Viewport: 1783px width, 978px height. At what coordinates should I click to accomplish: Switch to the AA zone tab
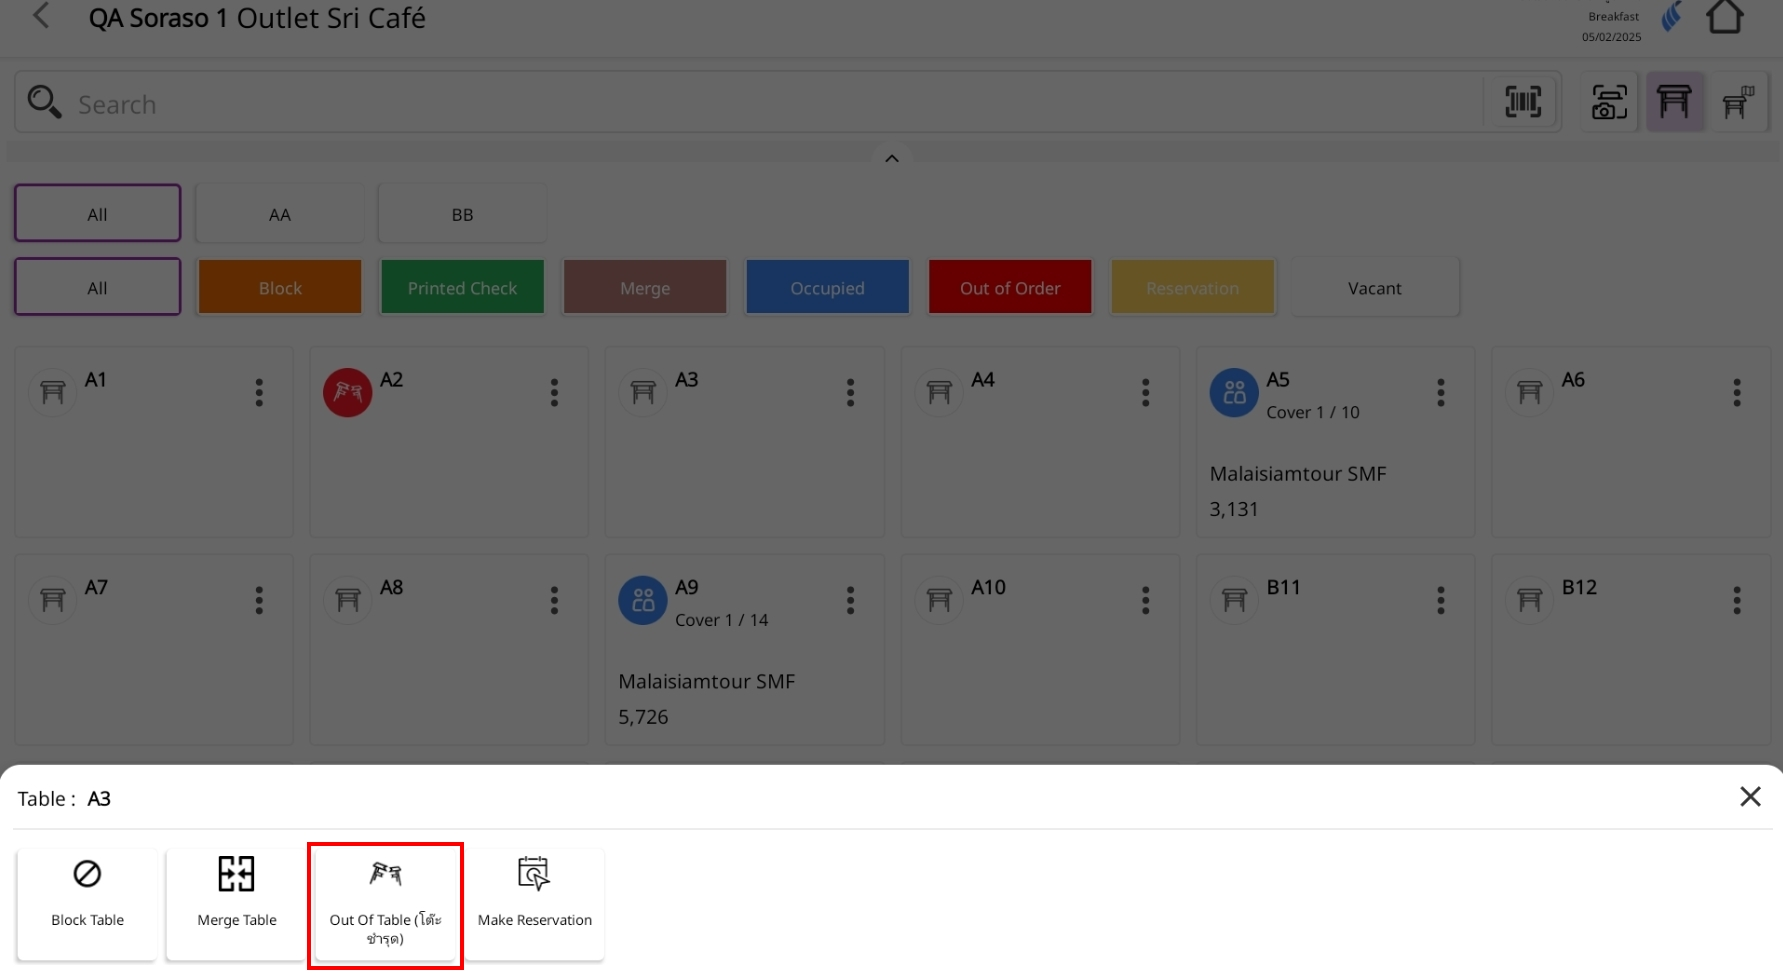[279, 215]
